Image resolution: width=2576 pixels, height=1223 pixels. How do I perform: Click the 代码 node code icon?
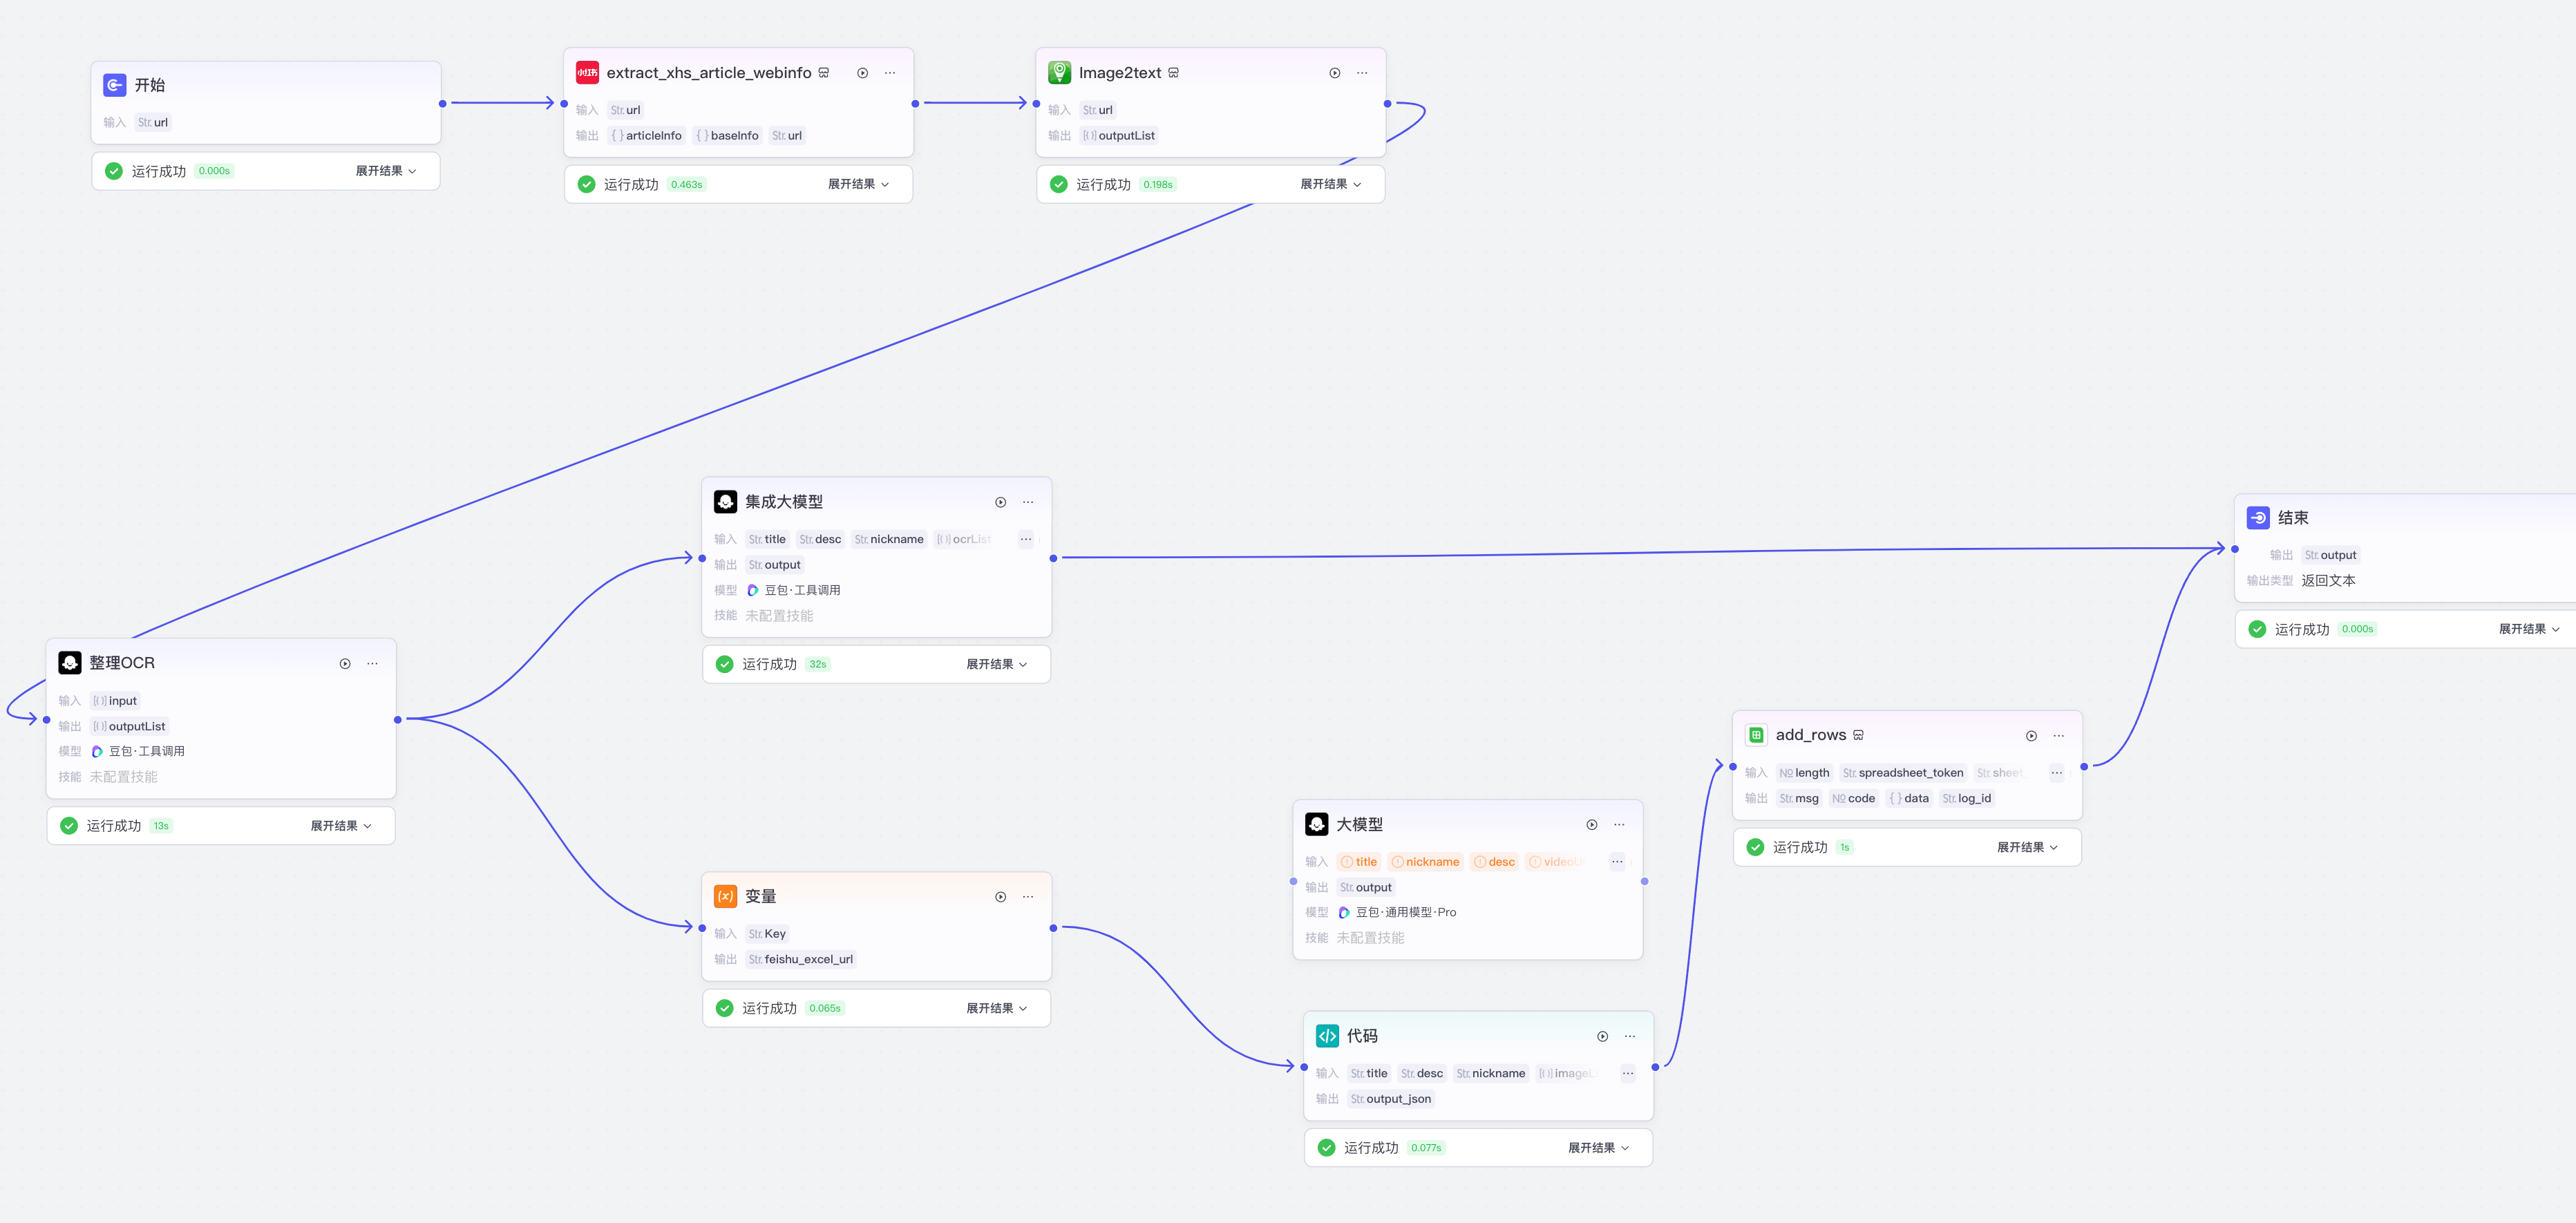click(1327, 1036)
